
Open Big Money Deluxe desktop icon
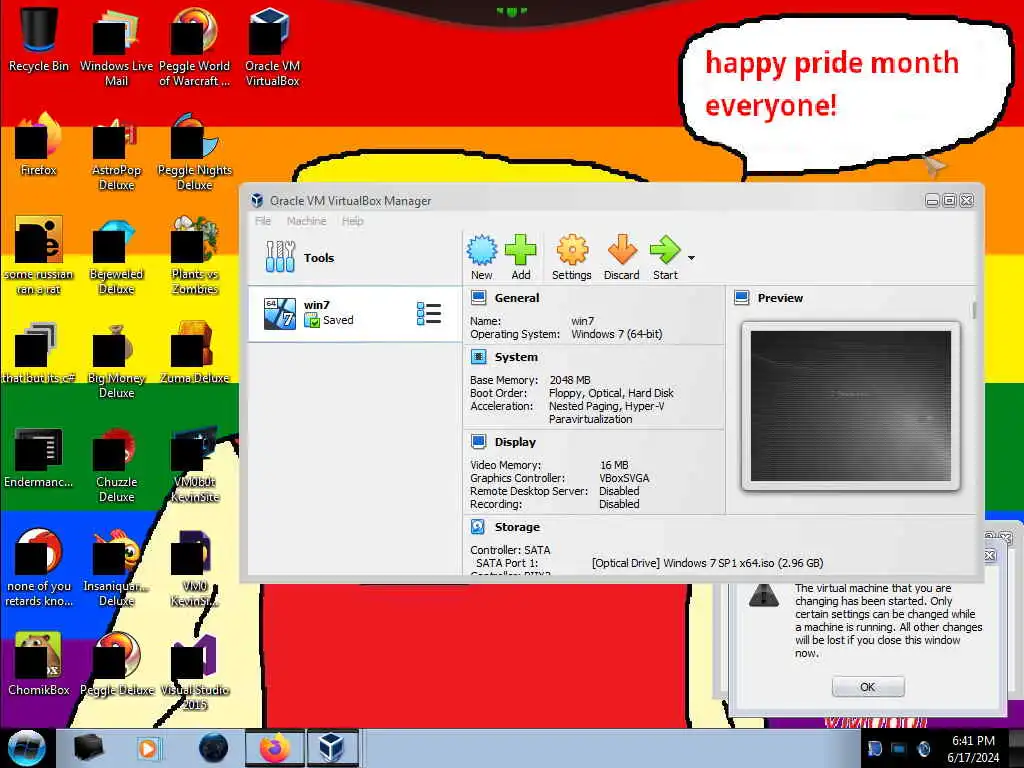[116, 359]
